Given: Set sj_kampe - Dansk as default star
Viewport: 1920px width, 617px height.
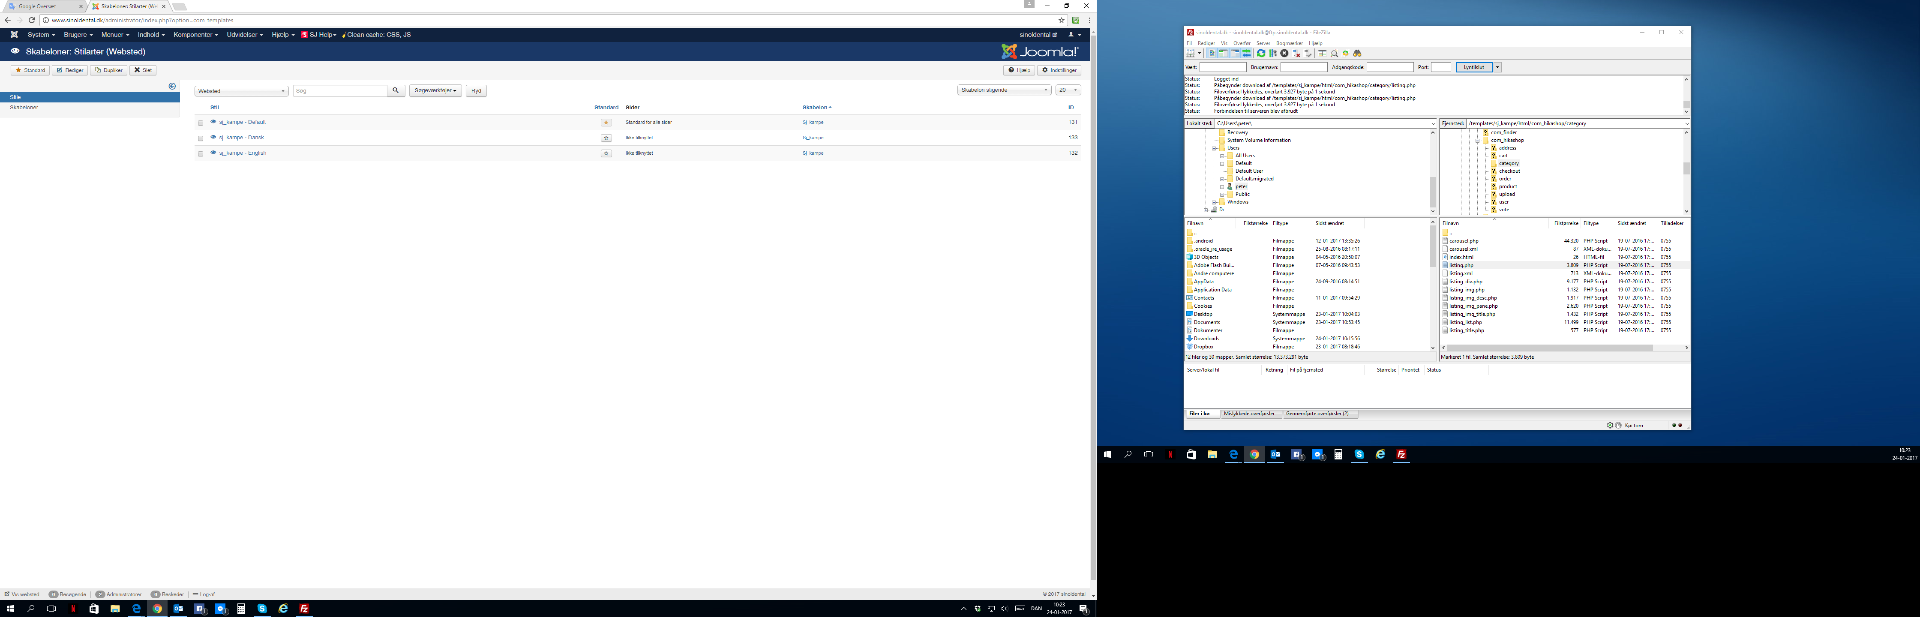Looking at the screenshot, I should coord(606,138).
